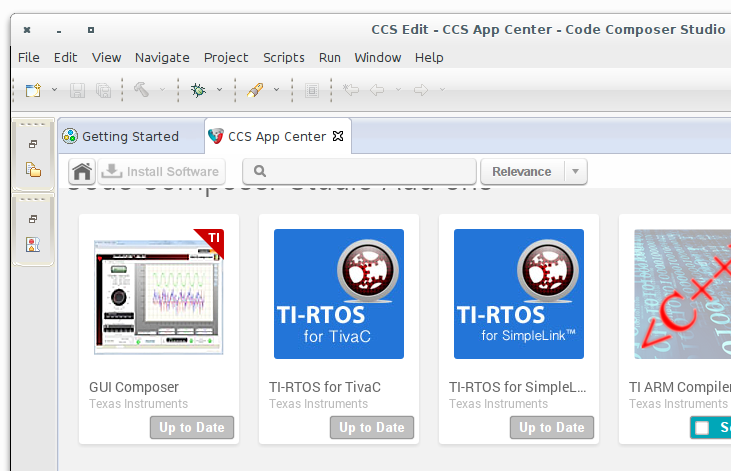
Task: Click the GUI Composer title link
Action: point(134,387)
